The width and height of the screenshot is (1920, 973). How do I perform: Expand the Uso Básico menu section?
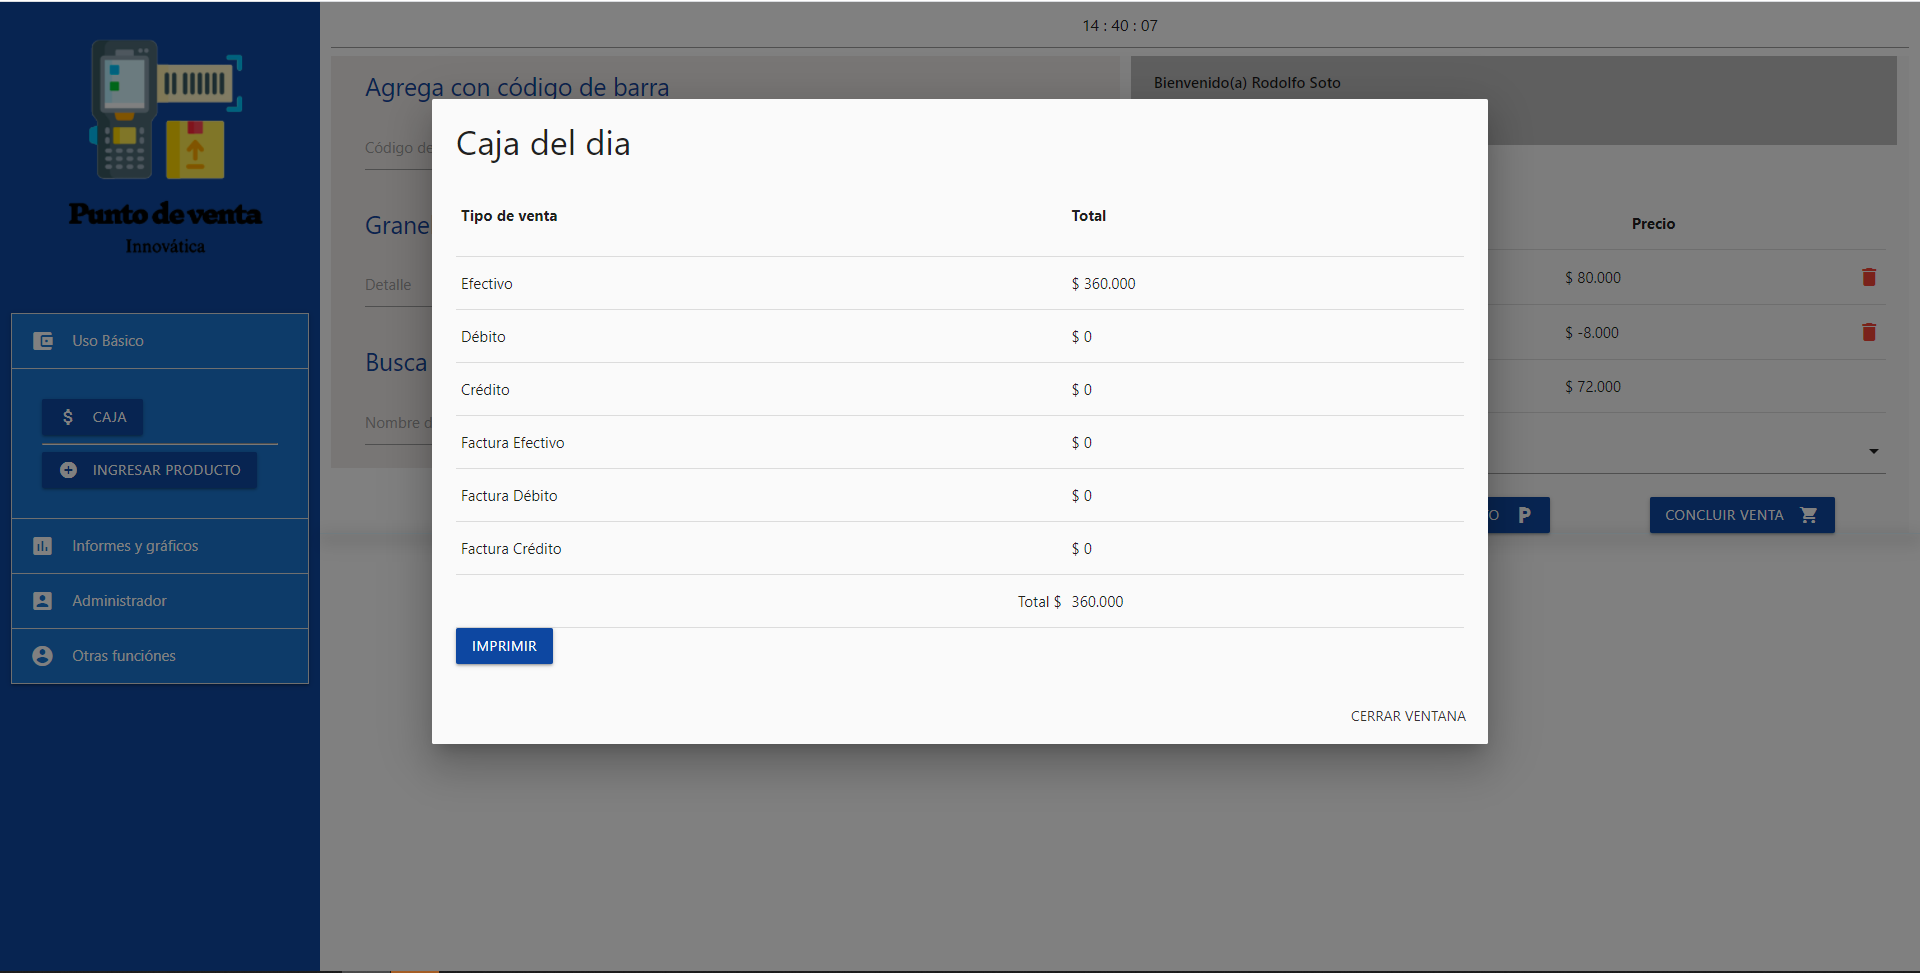point(108,341)
